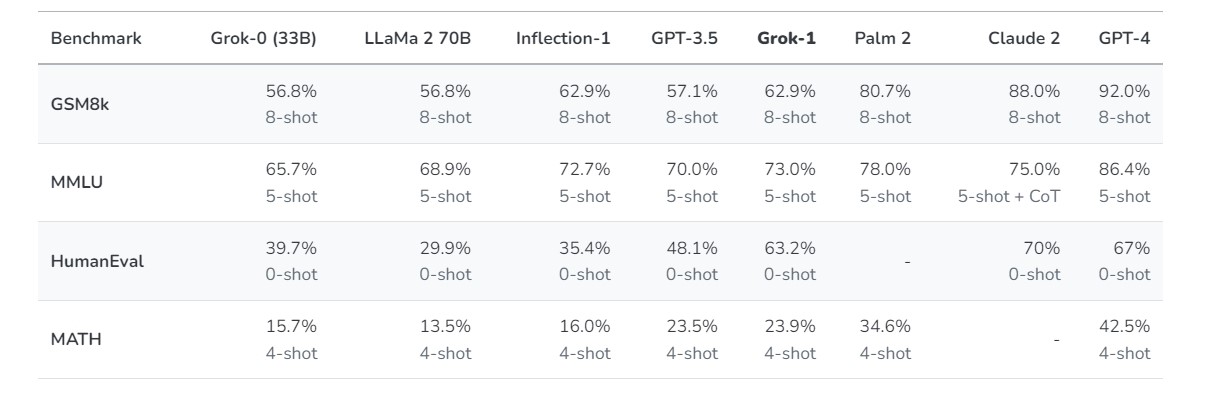Click GPT-4's 92.0% GSM8k score

tap(1125, 92)
